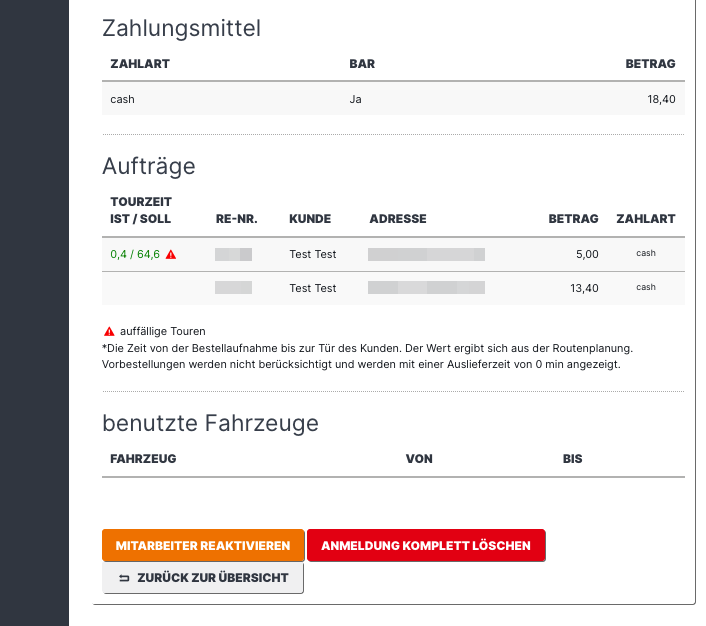Viewport: 706px width, 626px height.
Task: Select Anmeldung komplett löschen red button
Action: [x=426, y=545]
